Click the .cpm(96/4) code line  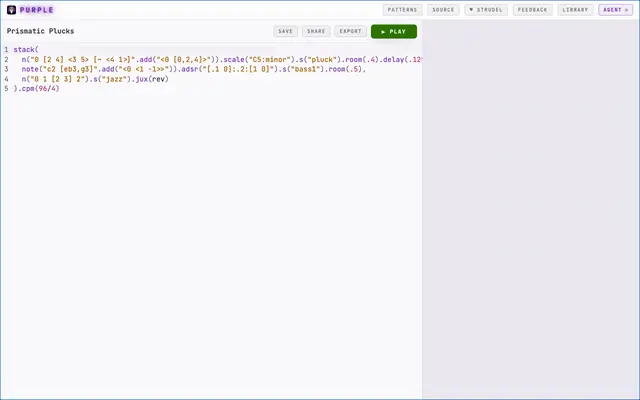point(37,89)
